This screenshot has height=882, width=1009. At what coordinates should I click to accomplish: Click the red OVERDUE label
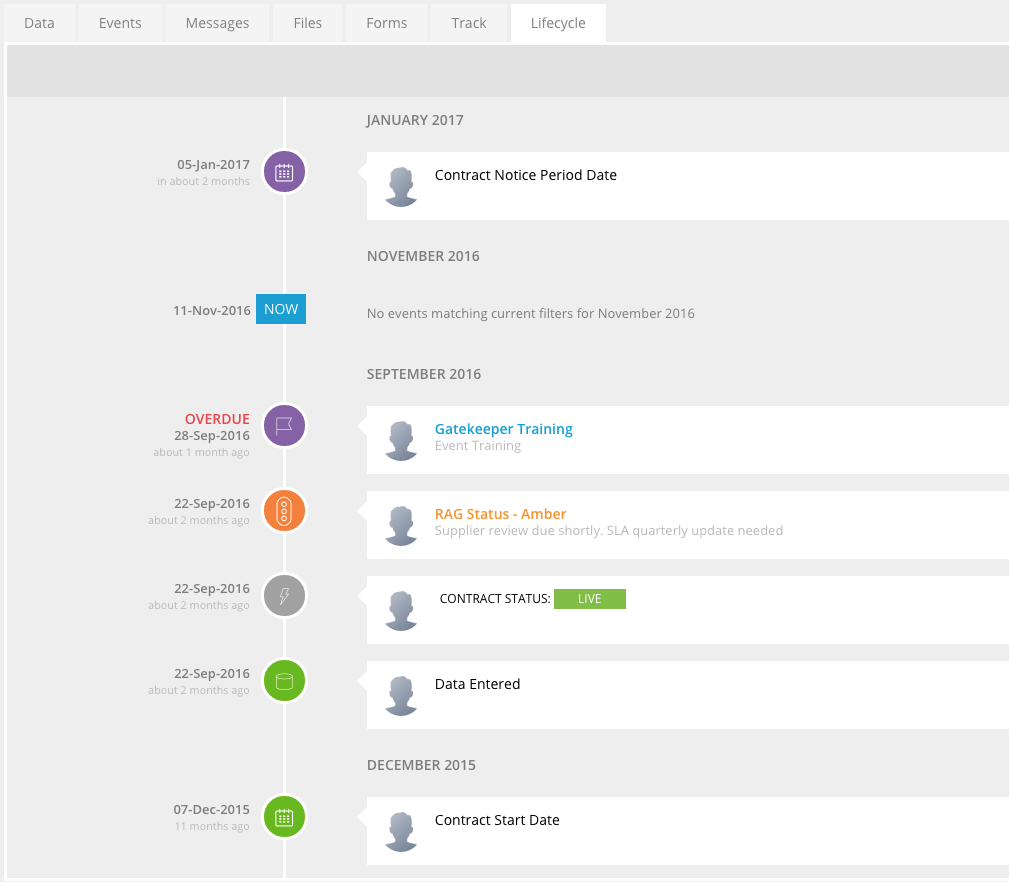[x=217, y=419]
